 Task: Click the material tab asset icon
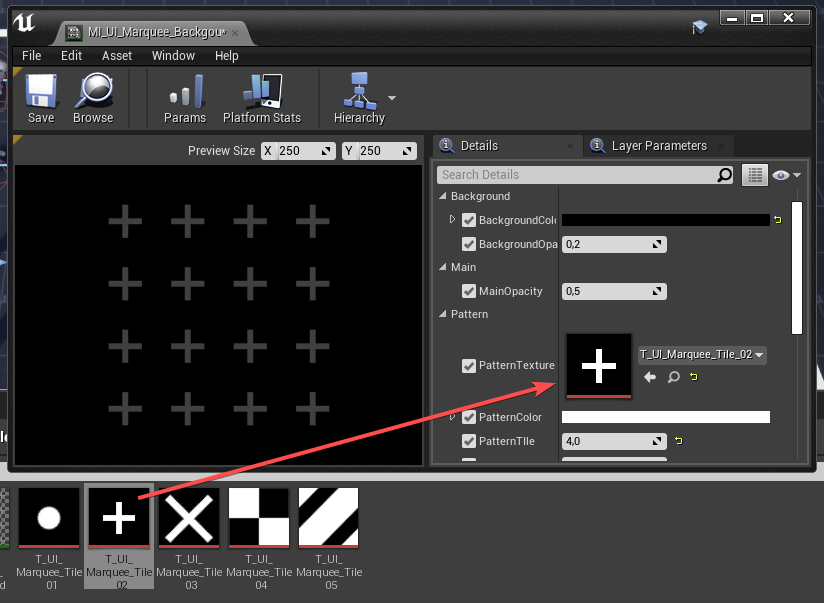click(x=74, y=33)
